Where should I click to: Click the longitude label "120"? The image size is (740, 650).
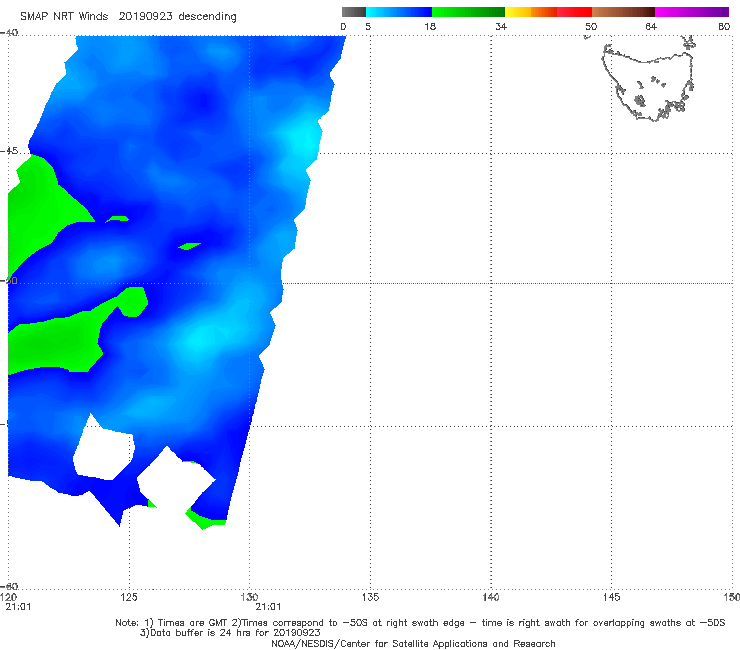(x=8, y=597)
